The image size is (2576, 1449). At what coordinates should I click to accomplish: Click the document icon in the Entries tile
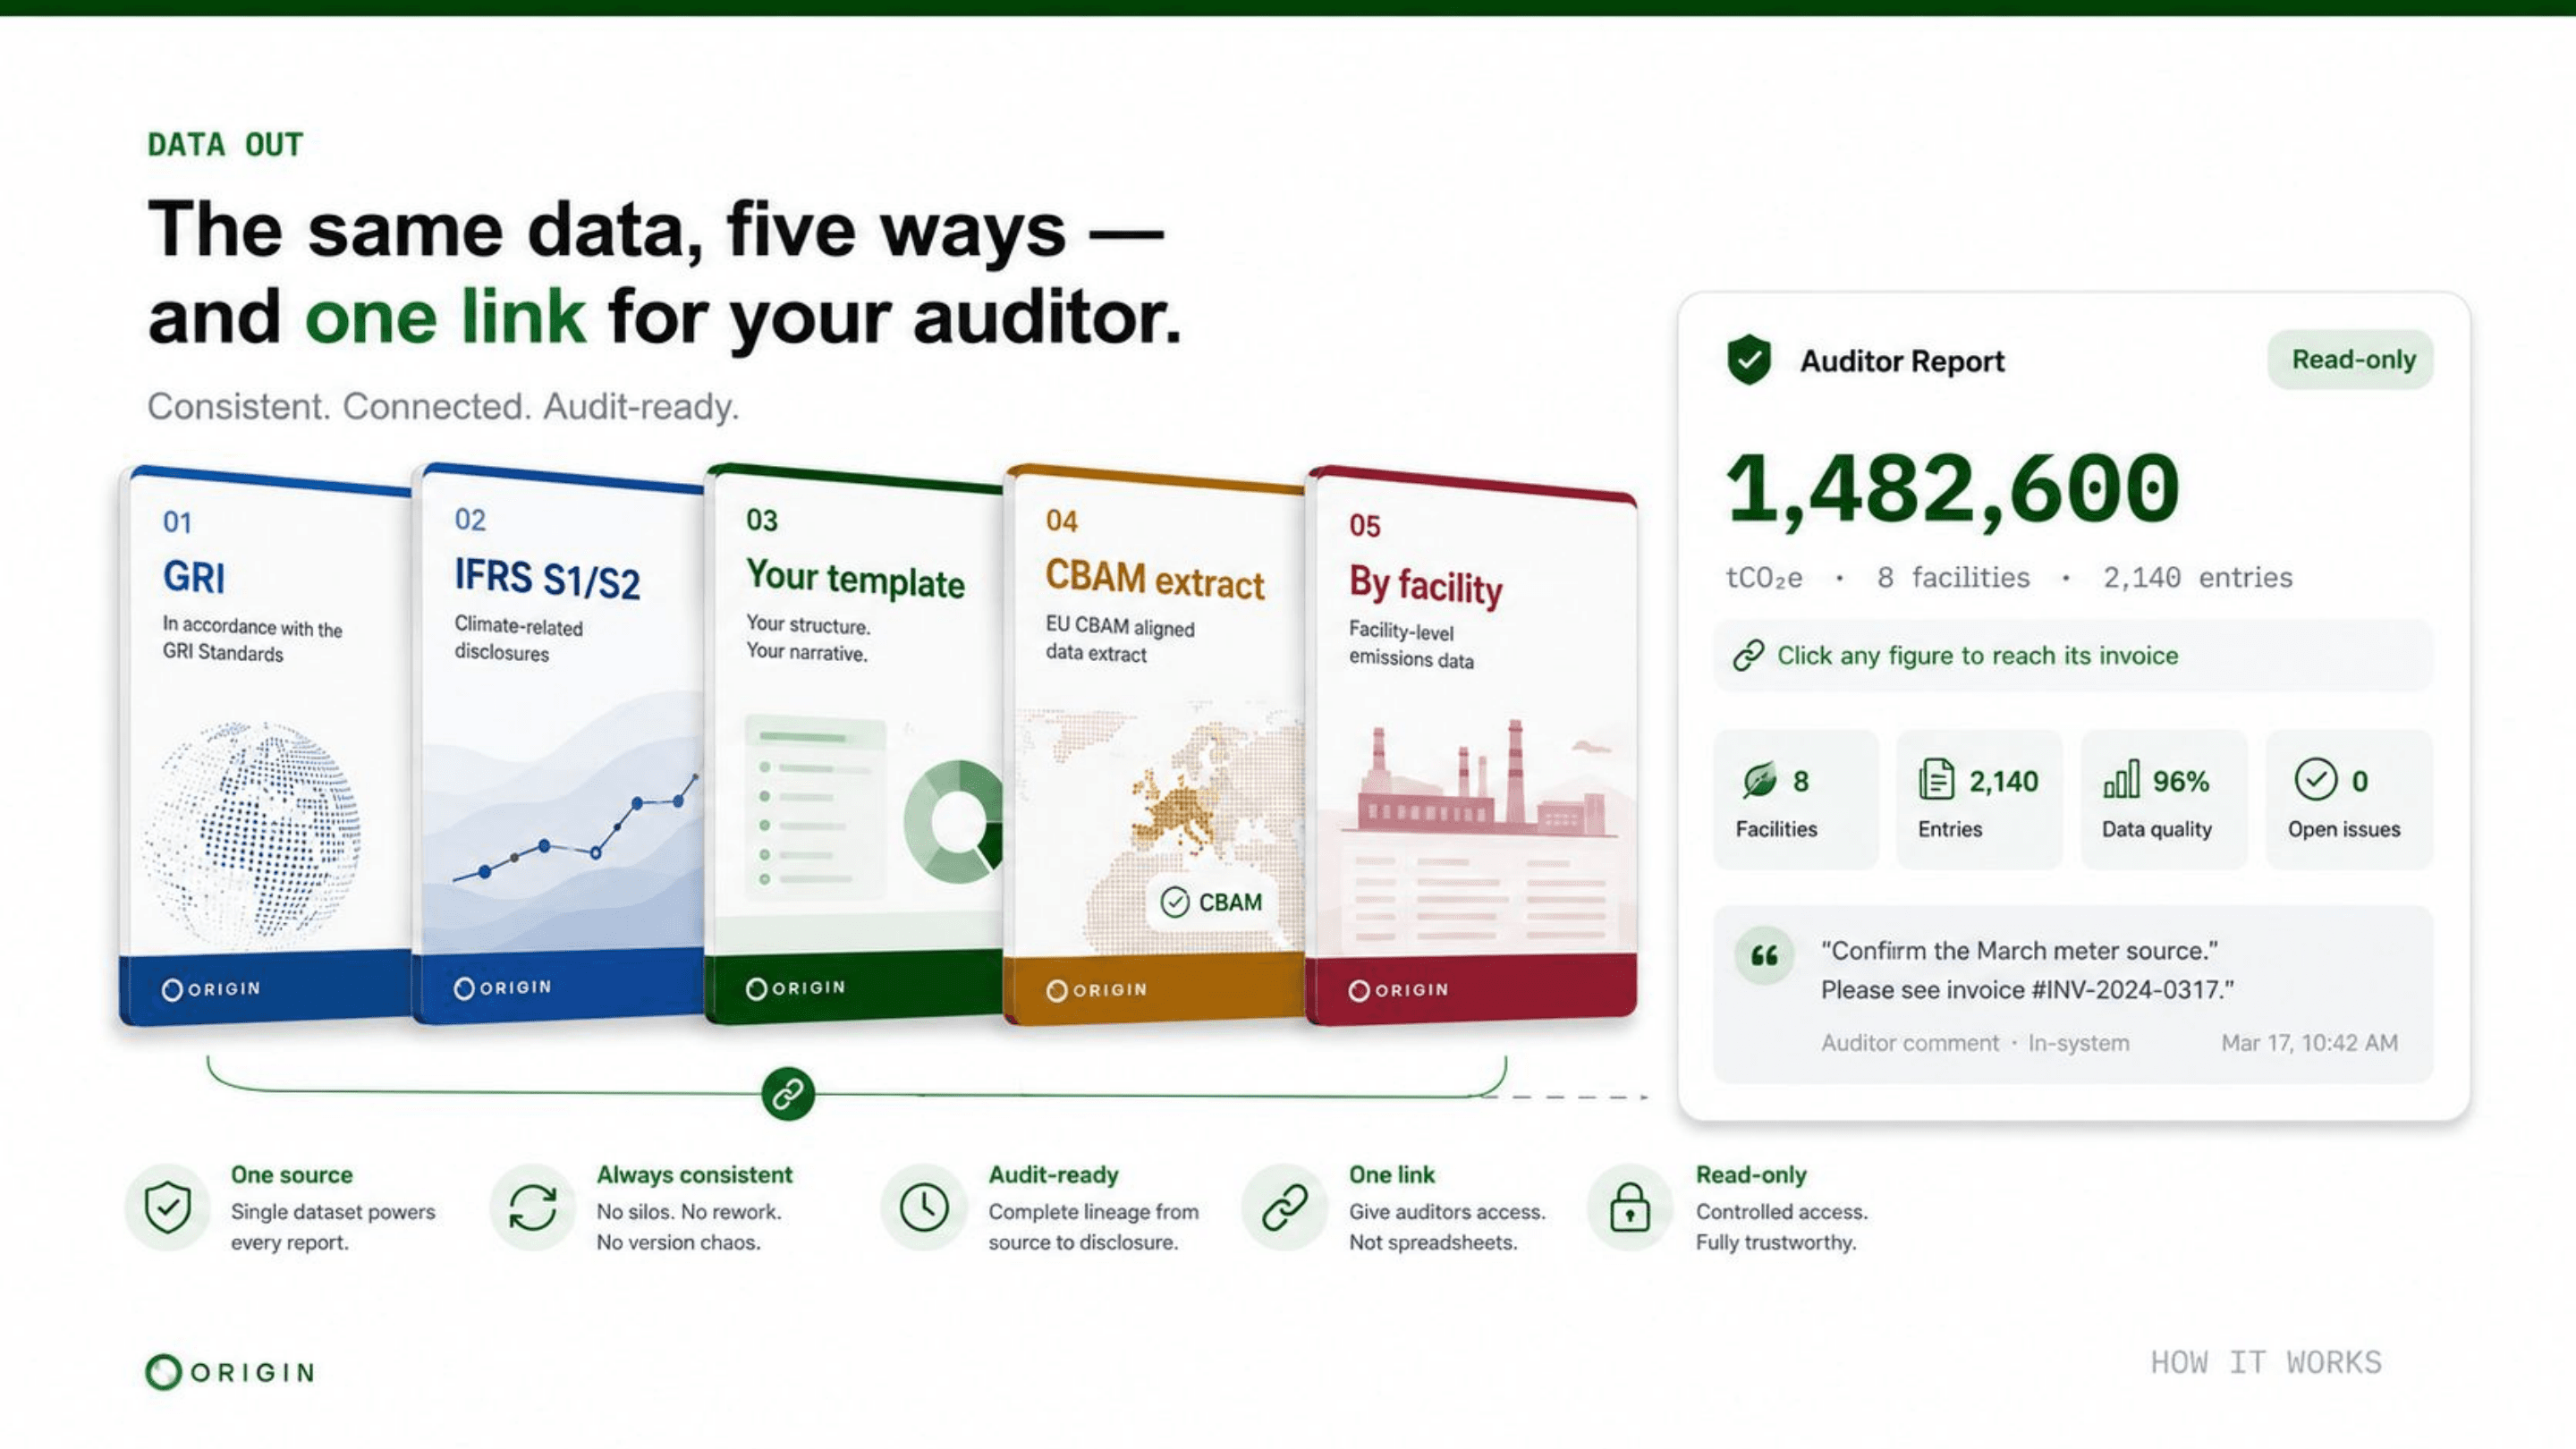tap(1936, 779)
